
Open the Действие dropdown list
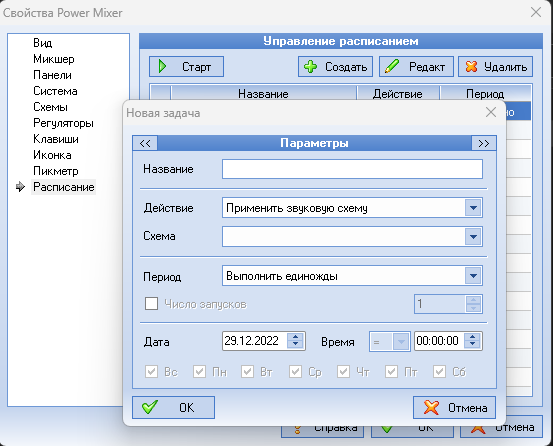pos(473,208)
